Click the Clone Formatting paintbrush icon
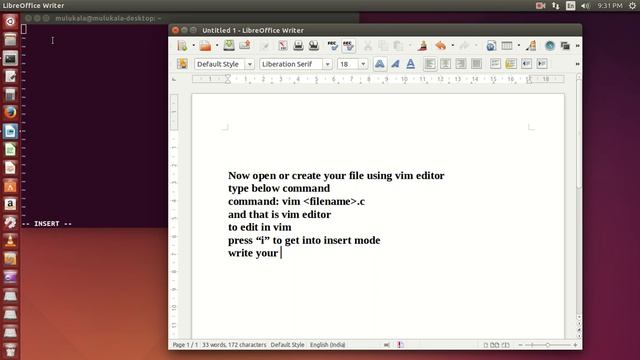The height and width of the screenshot is (360, 640). (x=422, y=45)
